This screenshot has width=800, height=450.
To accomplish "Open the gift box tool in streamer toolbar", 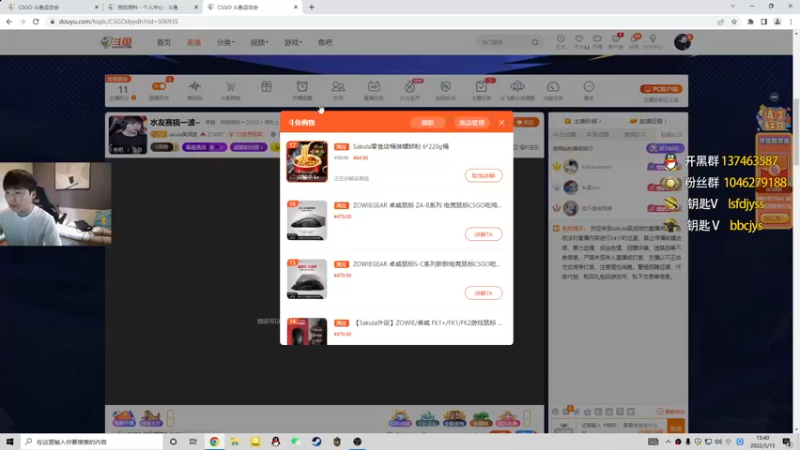I will (266, 86).
